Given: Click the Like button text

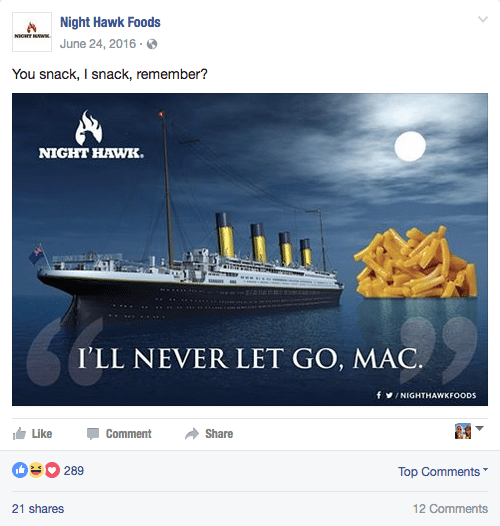Looking at the screenshot, I should pyautogui.click(x=42, y=434).
